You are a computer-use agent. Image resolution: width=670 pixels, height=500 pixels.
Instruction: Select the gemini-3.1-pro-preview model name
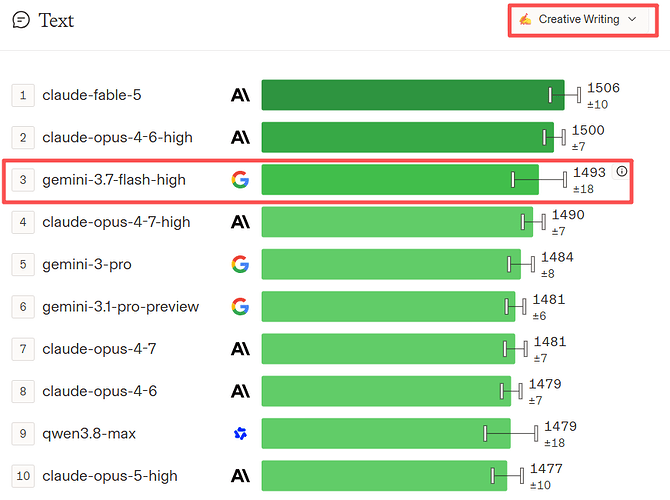point(120,307)
